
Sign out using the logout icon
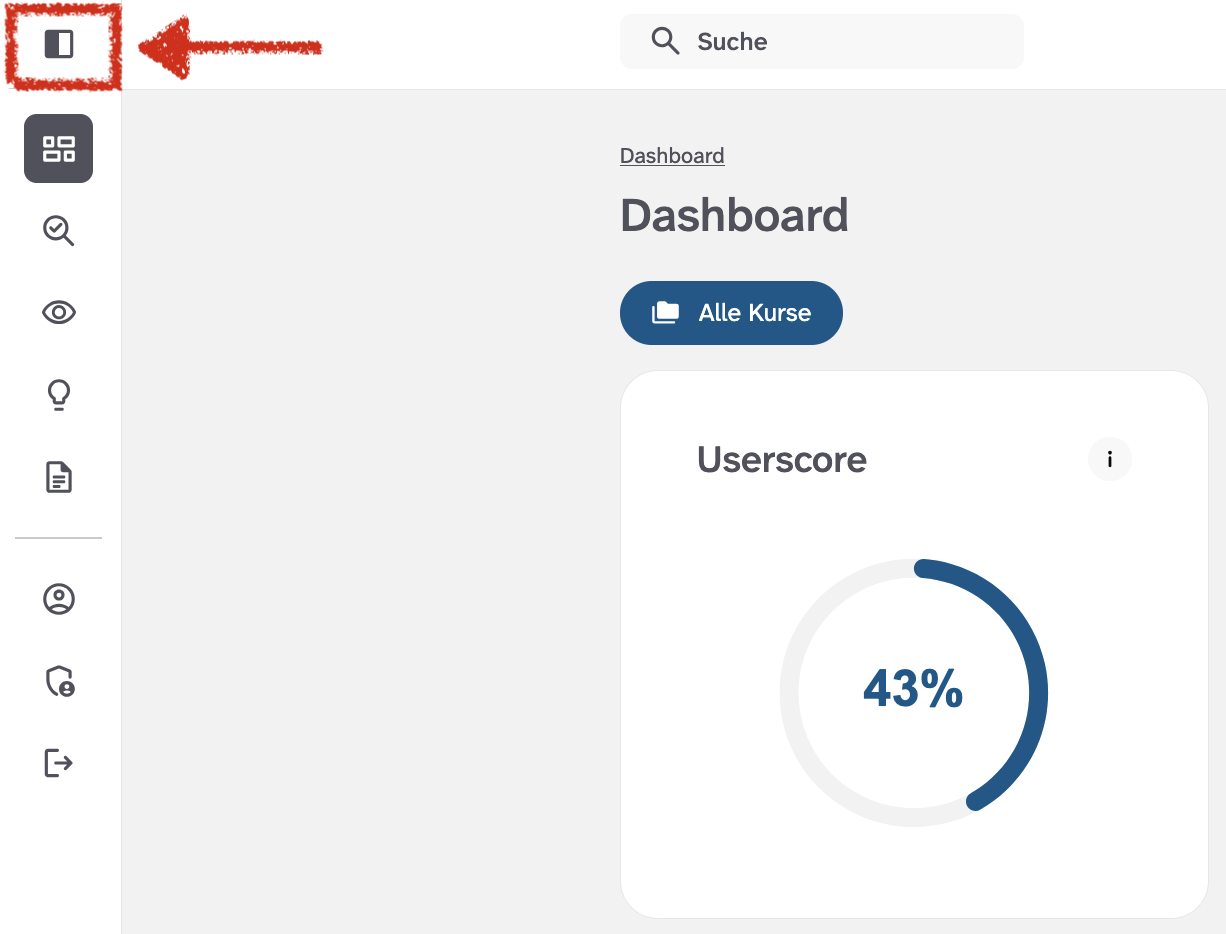tap(58, 763)
